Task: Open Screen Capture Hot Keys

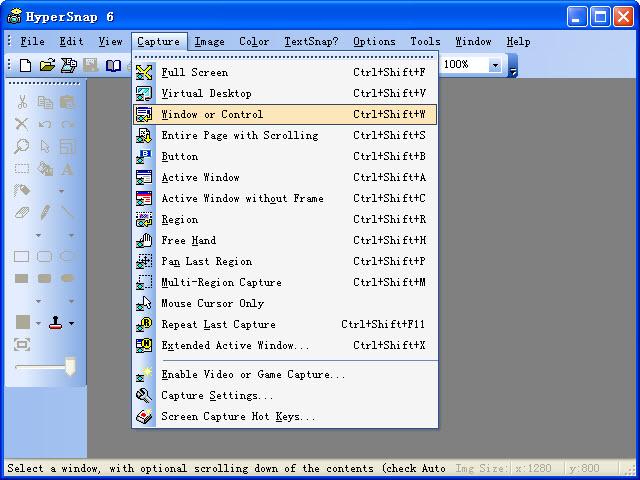Action: click(285, 416)
